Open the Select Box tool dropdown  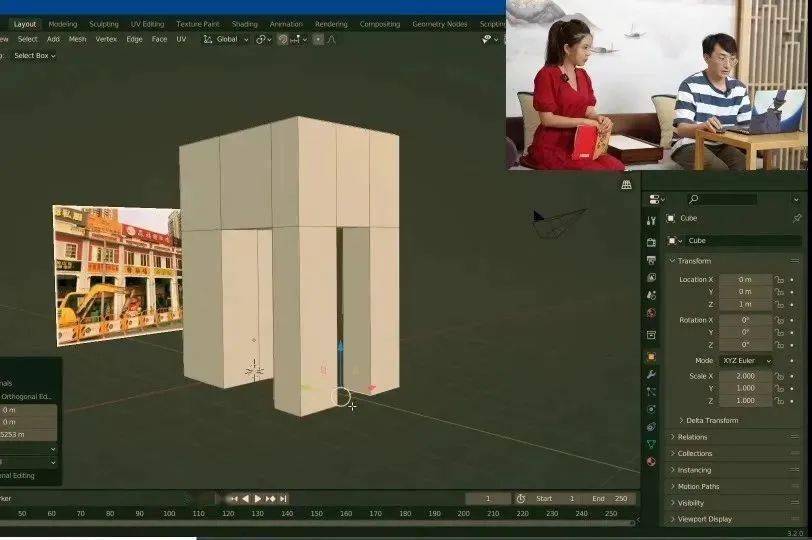tap(34, 55)
